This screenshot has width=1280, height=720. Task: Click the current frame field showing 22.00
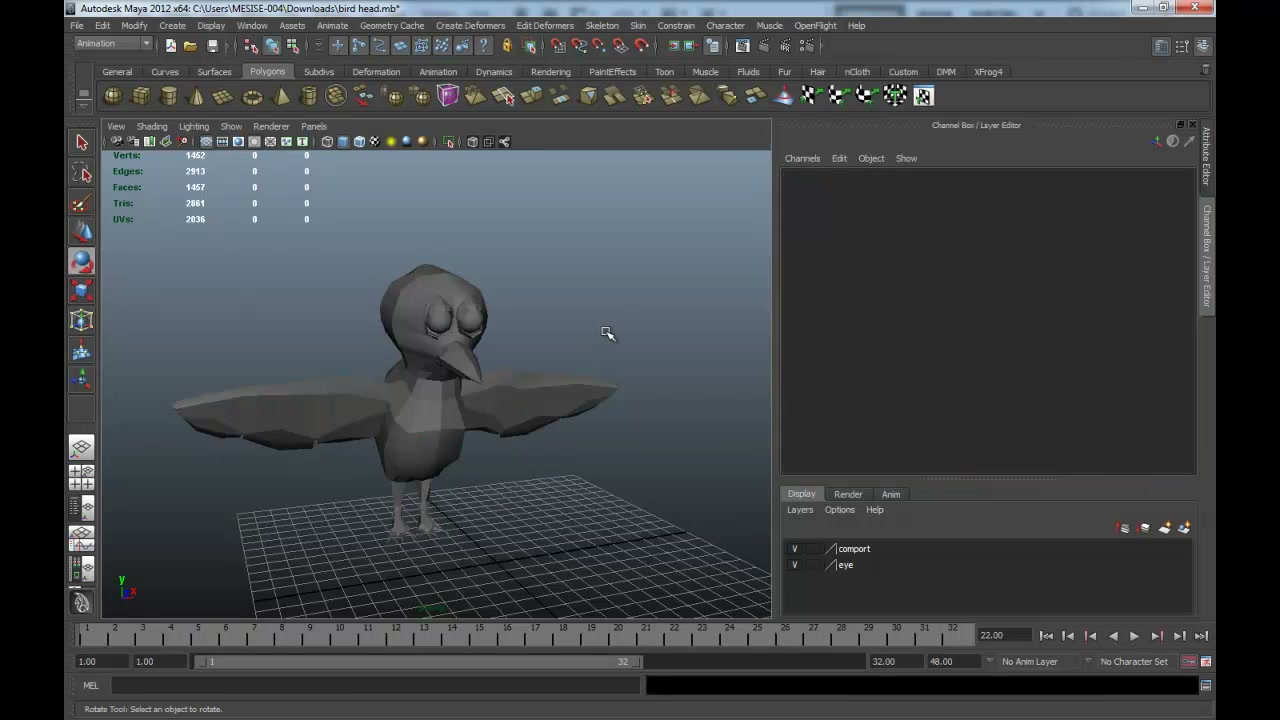tap(1004, 636)
